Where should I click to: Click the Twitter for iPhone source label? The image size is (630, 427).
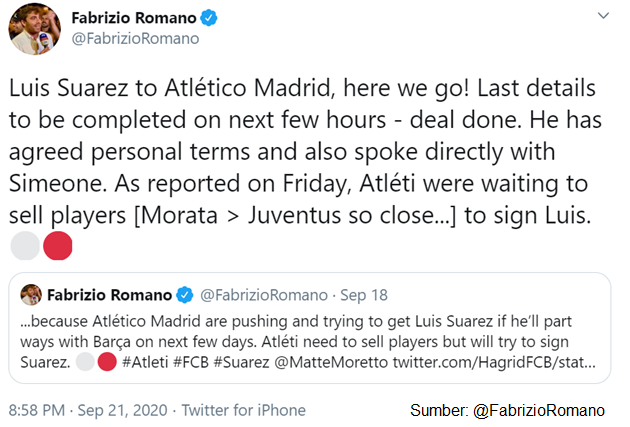pyautogui.click(x=244, y=409)
